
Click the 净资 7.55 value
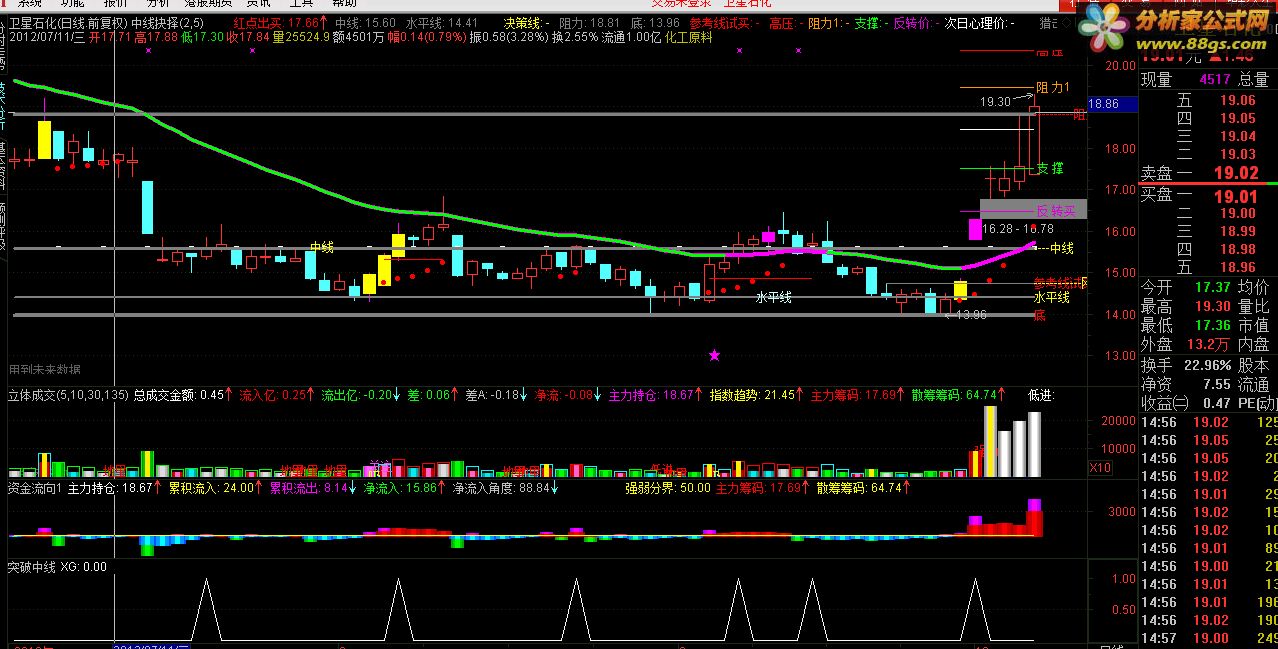[1217, 384]
